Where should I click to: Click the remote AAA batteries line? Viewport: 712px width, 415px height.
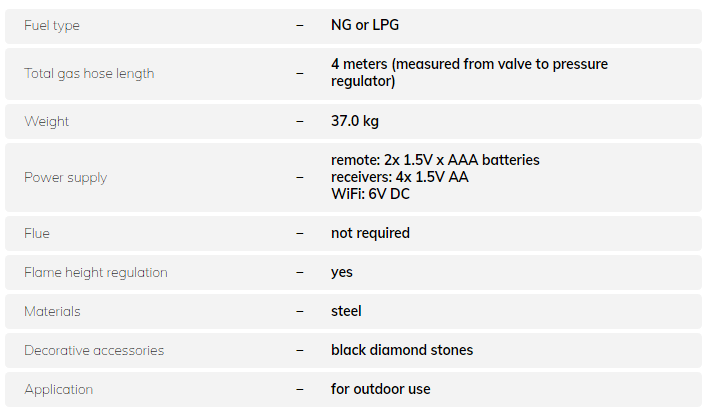click(x=435, y=160)
